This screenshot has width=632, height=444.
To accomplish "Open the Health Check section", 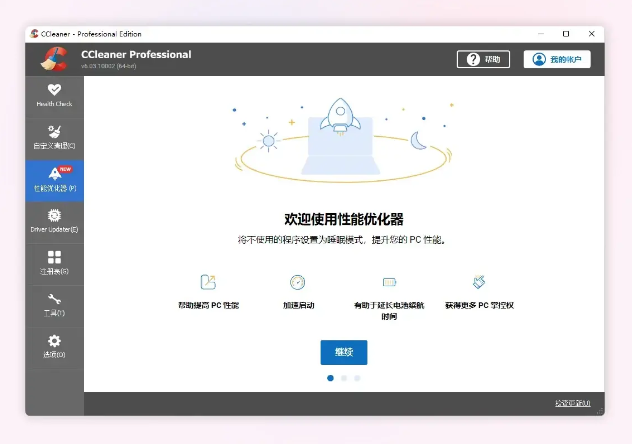I will 54,97.
